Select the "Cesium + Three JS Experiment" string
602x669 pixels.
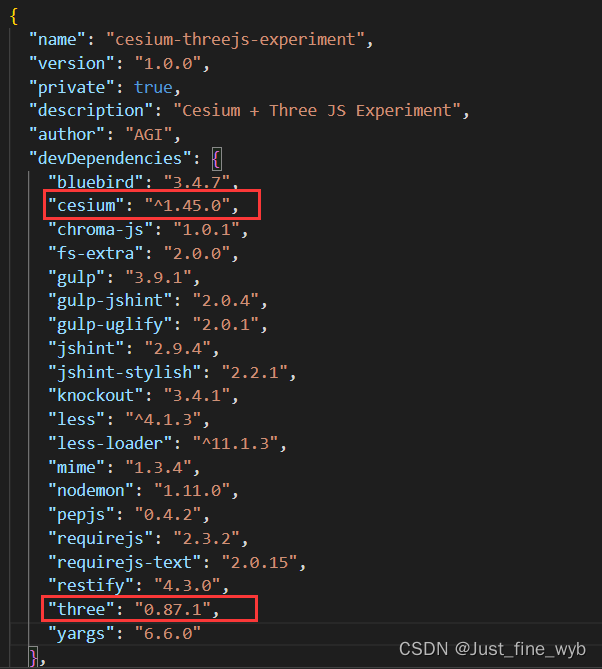(317, 111)
